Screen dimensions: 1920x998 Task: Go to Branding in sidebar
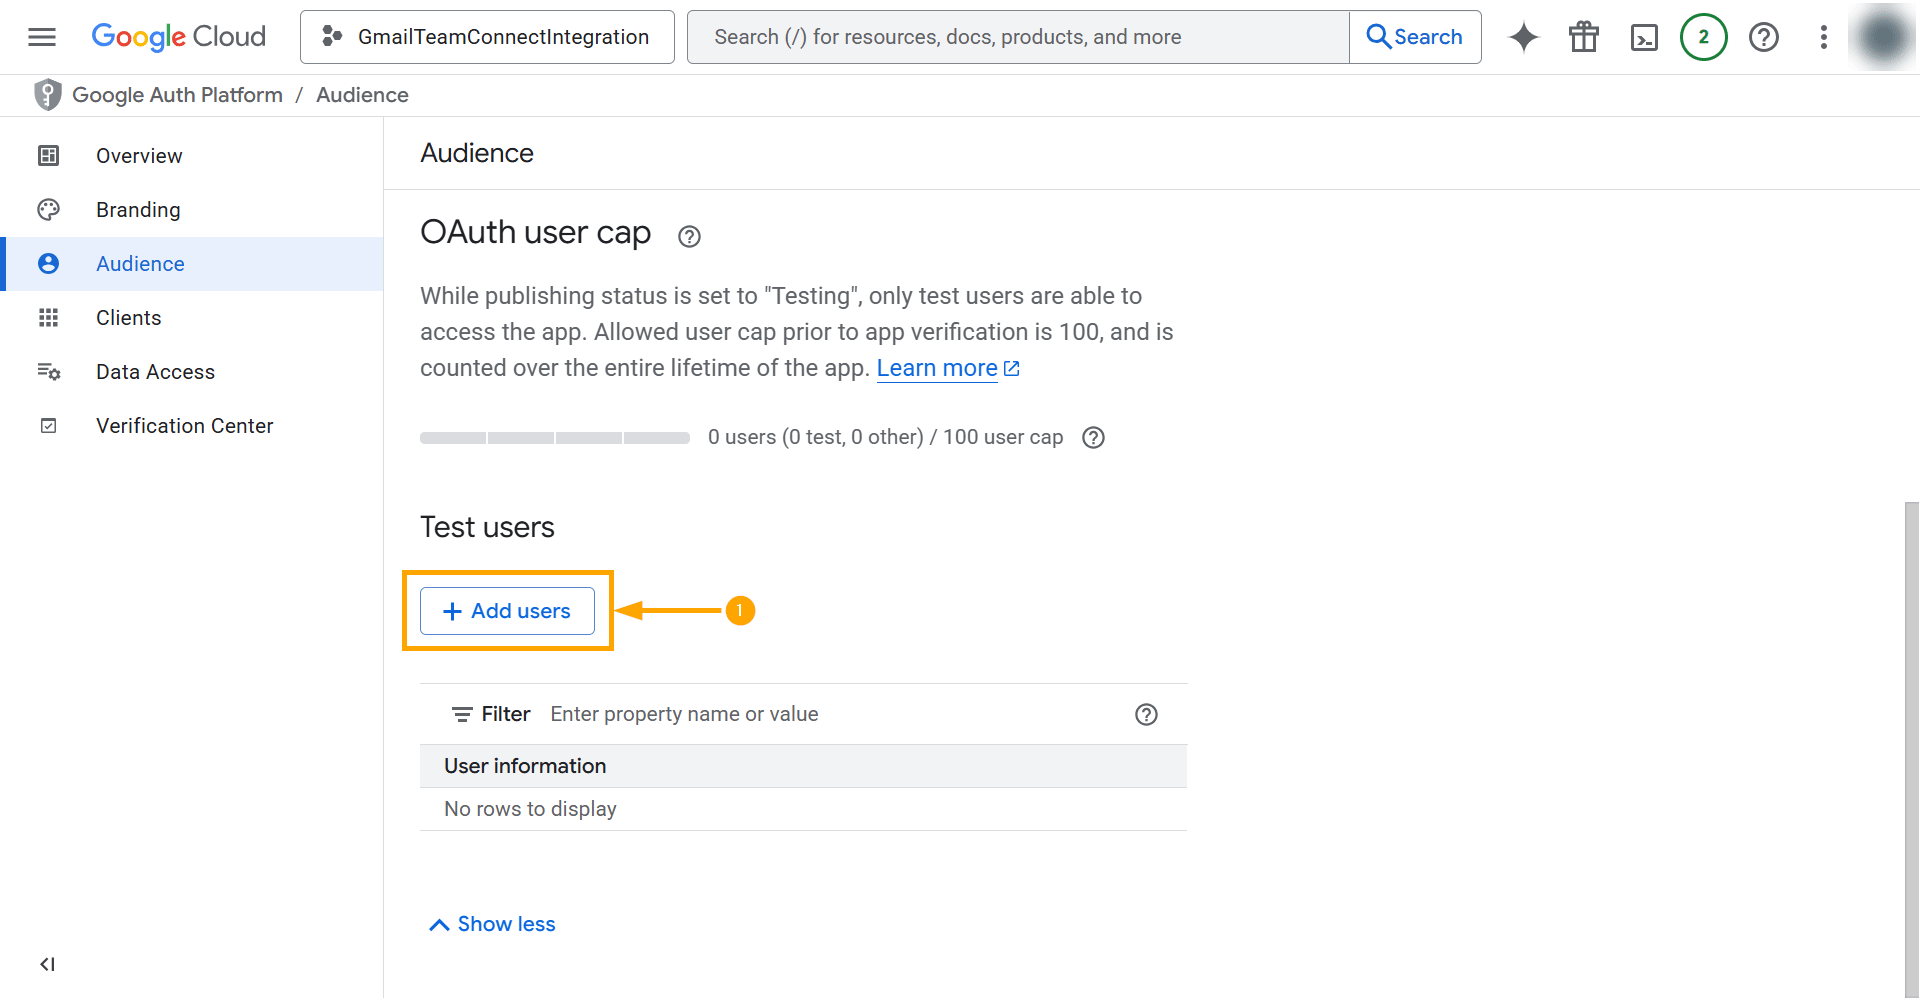click(x=138, y=210)
